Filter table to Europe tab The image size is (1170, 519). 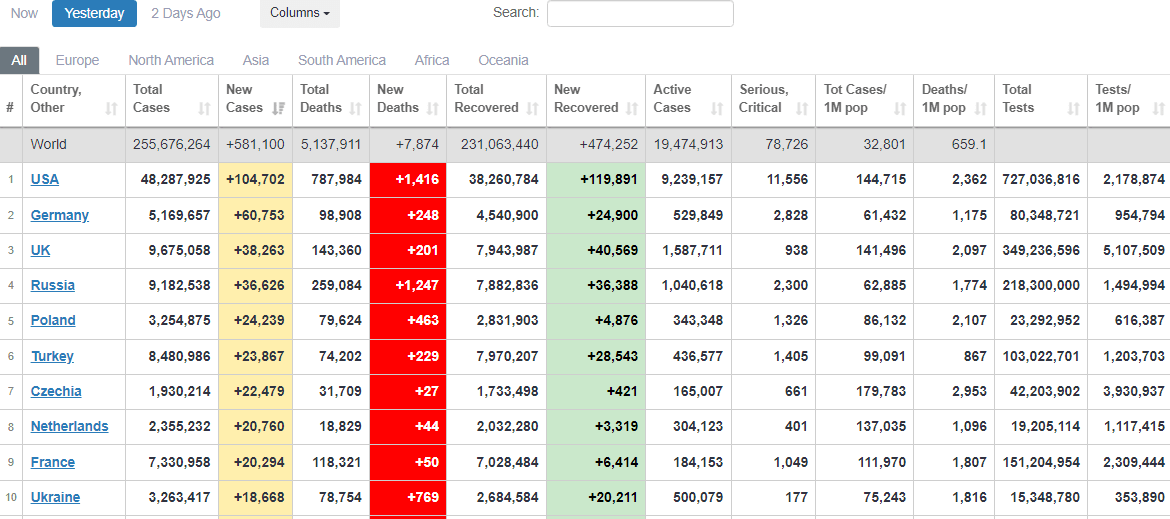click(77, 60)
